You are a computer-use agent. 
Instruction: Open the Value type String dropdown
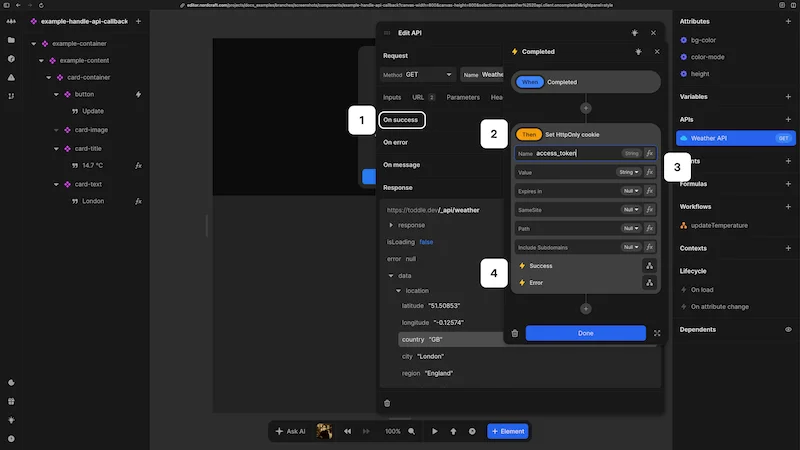point(629,172)
